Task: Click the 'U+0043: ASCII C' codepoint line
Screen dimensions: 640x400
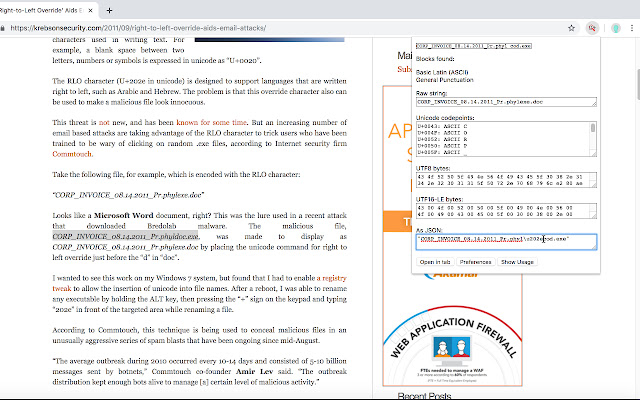Action: (442, 127)
